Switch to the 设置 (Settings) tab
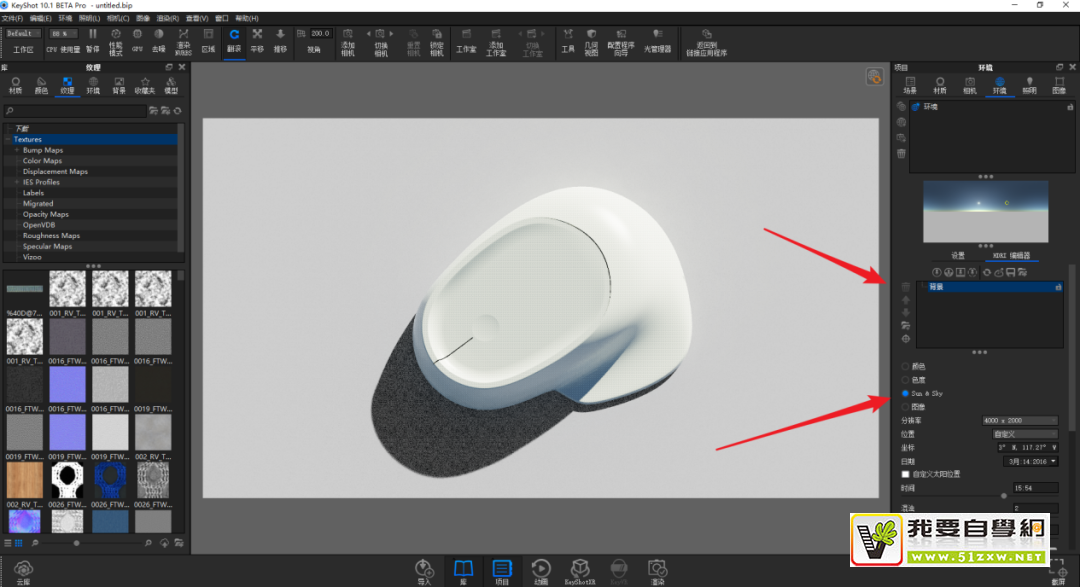 958,256
